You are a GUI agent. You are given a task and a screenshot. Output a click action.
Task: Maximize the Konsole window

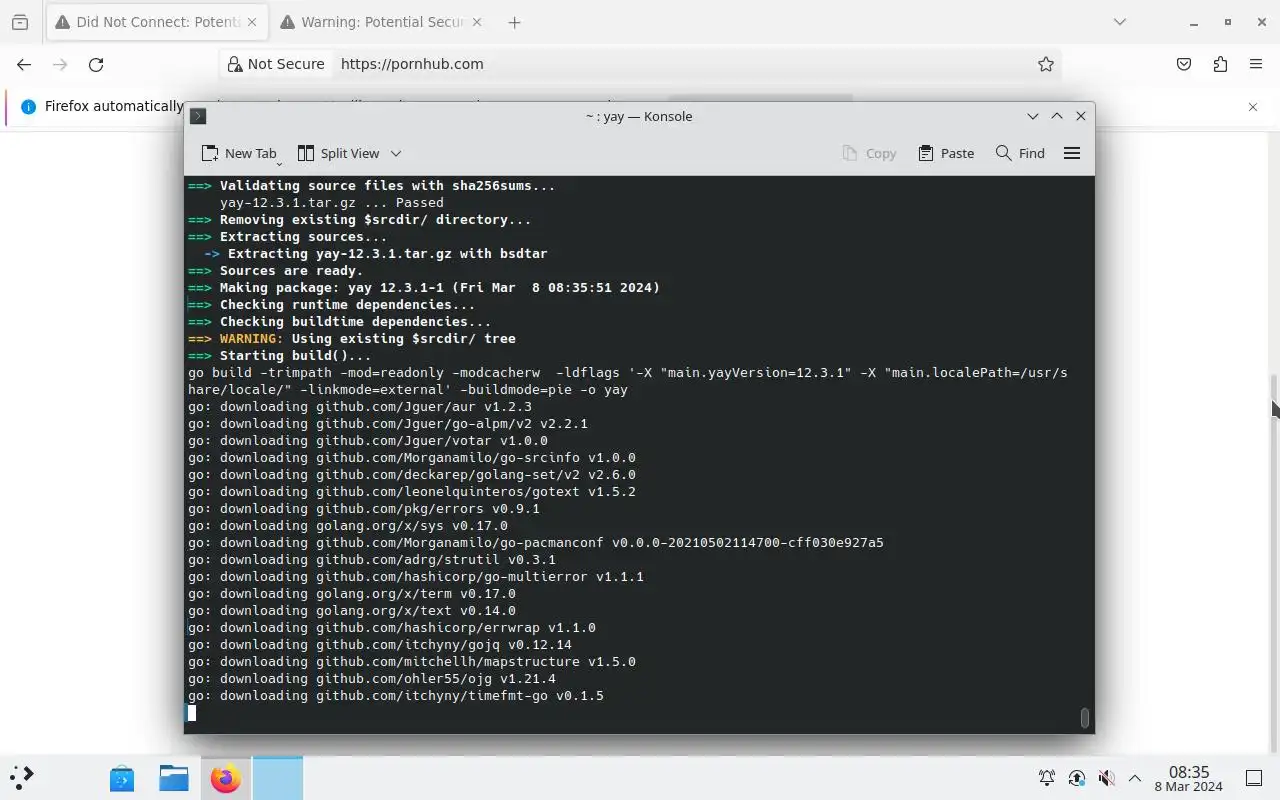pyautogui.click(x=1057, y=116)
